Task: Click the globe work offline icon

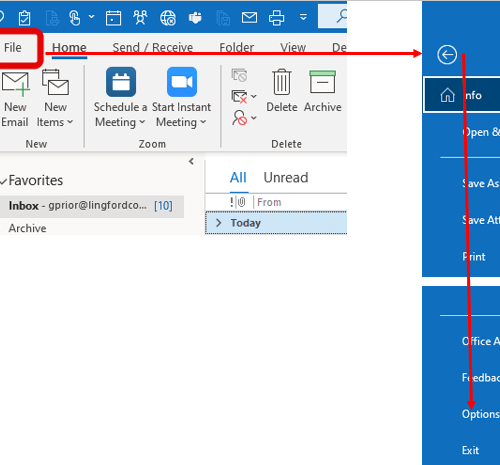Action: click(168, 17)
